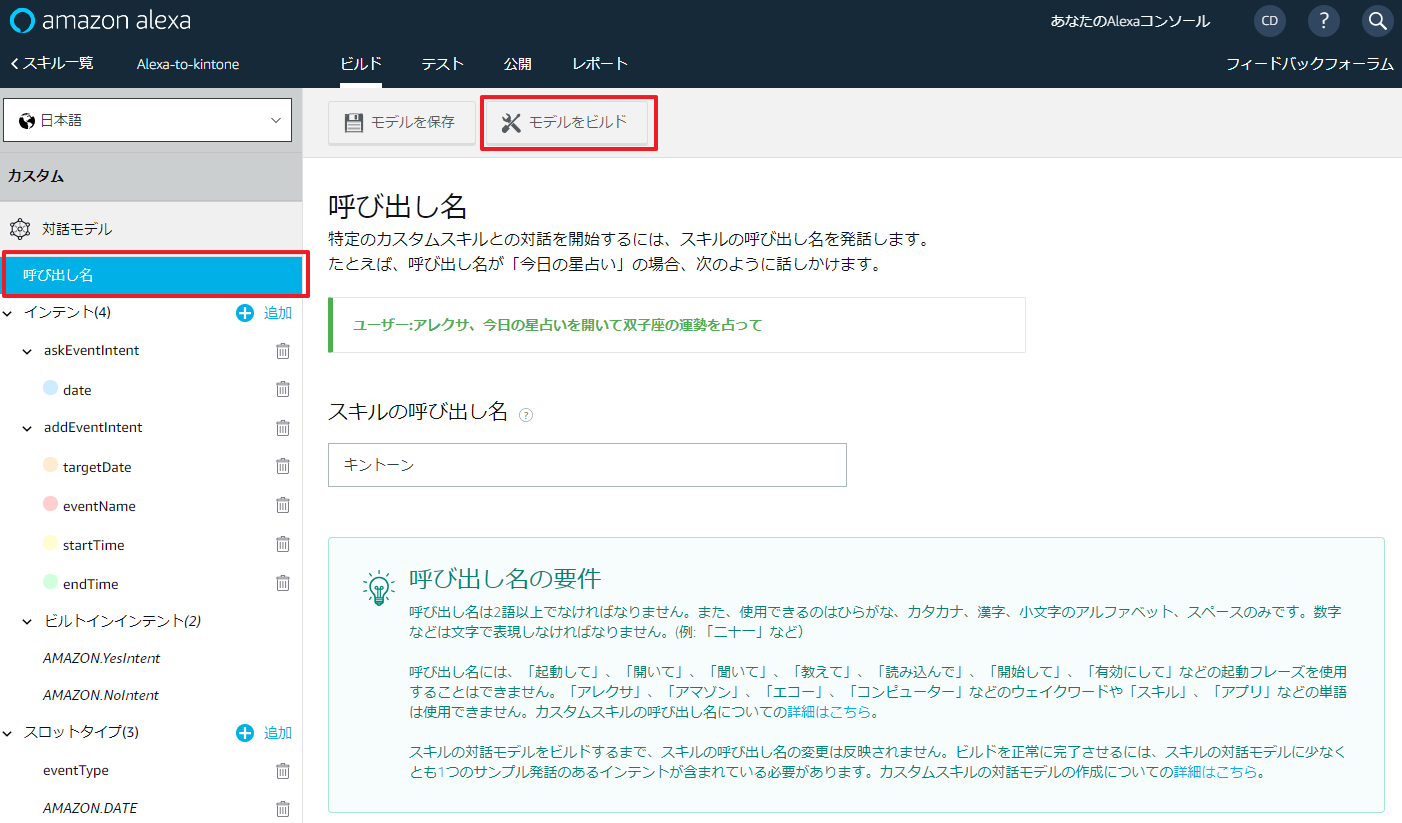This screenshot has height=823, width=1402.
Task: Select the AMAZON.DATE slot type
Action: (x=90, y=808)
